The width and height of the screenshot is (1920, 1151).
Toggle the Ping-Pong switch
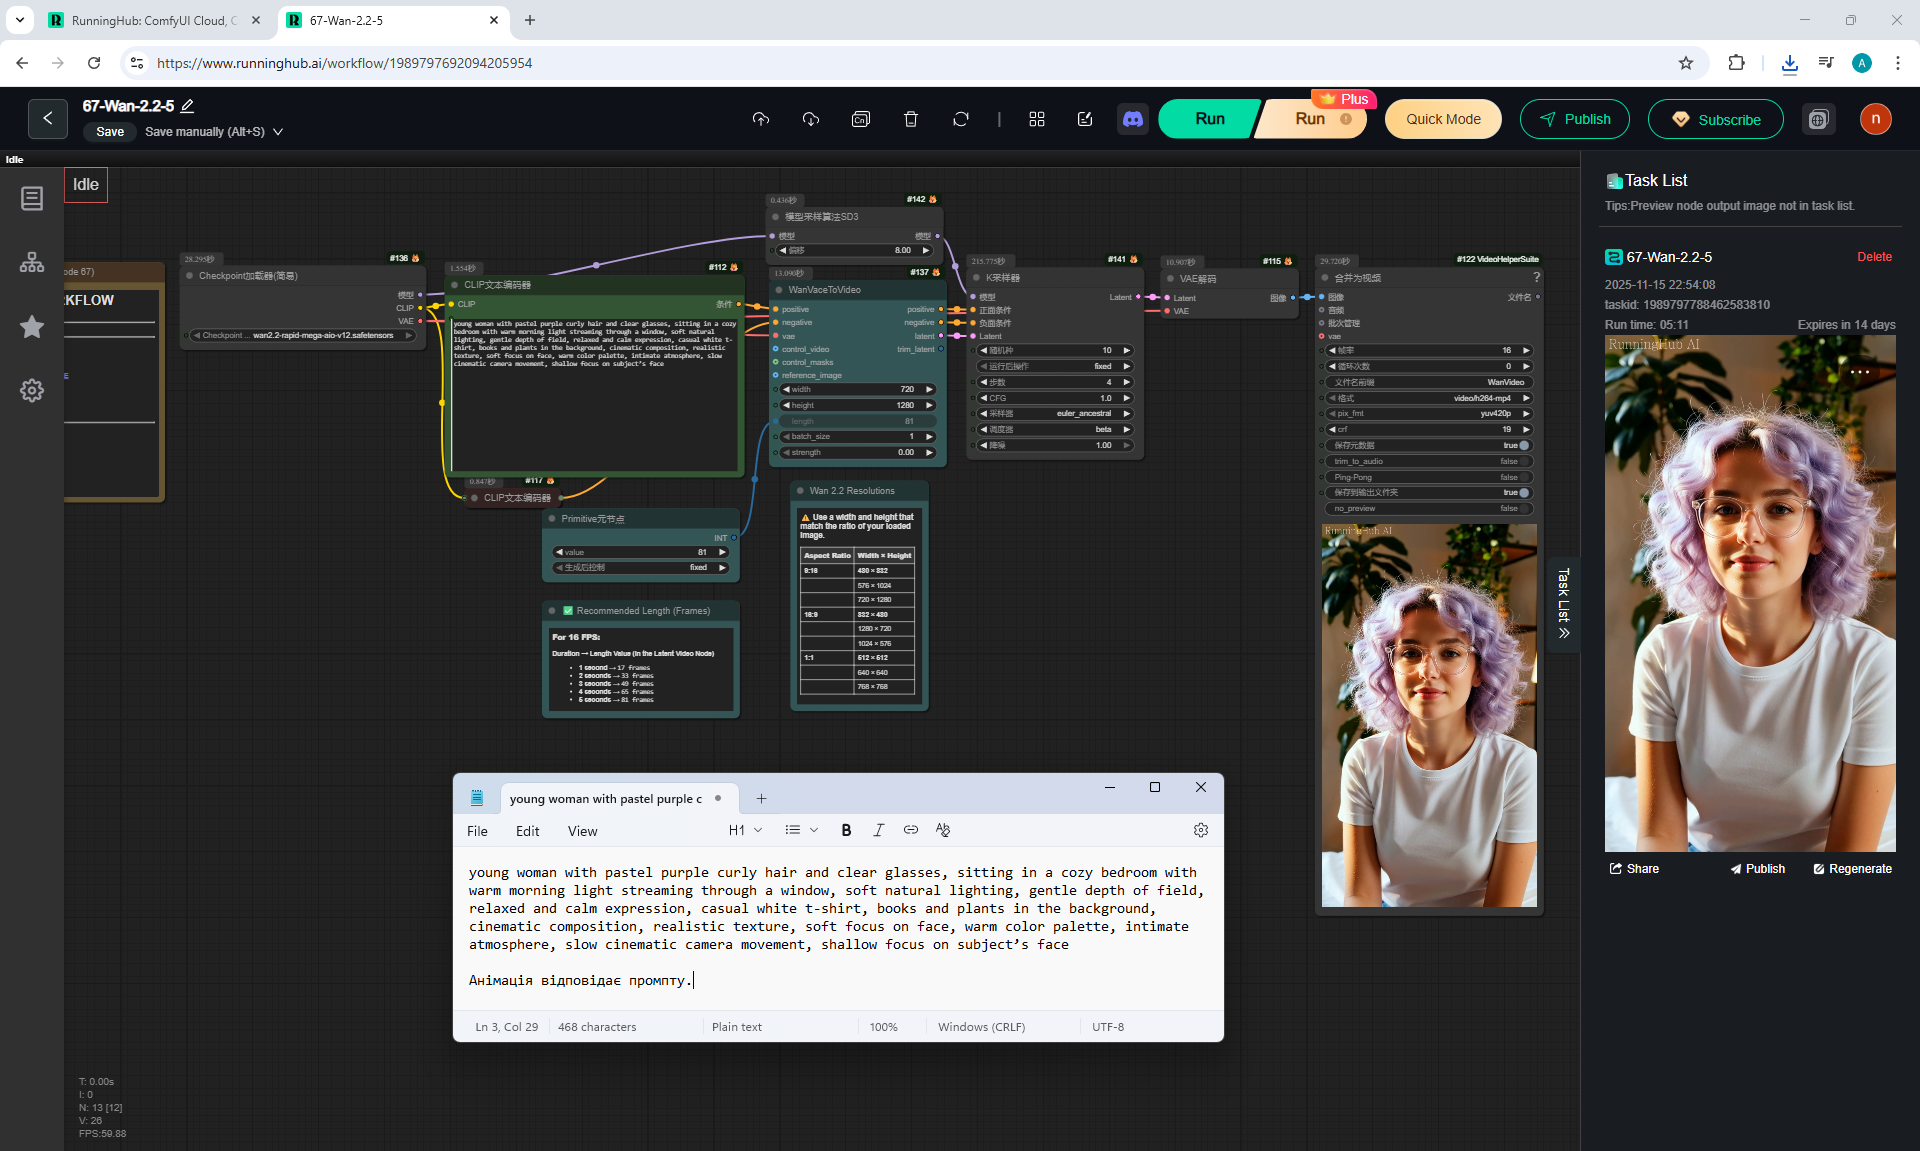(1523, 477)
